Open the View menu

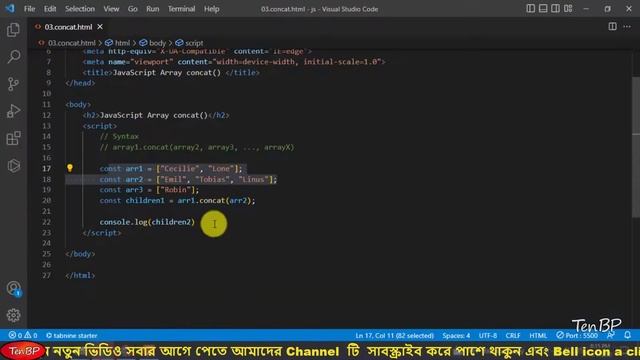point(111,9)
